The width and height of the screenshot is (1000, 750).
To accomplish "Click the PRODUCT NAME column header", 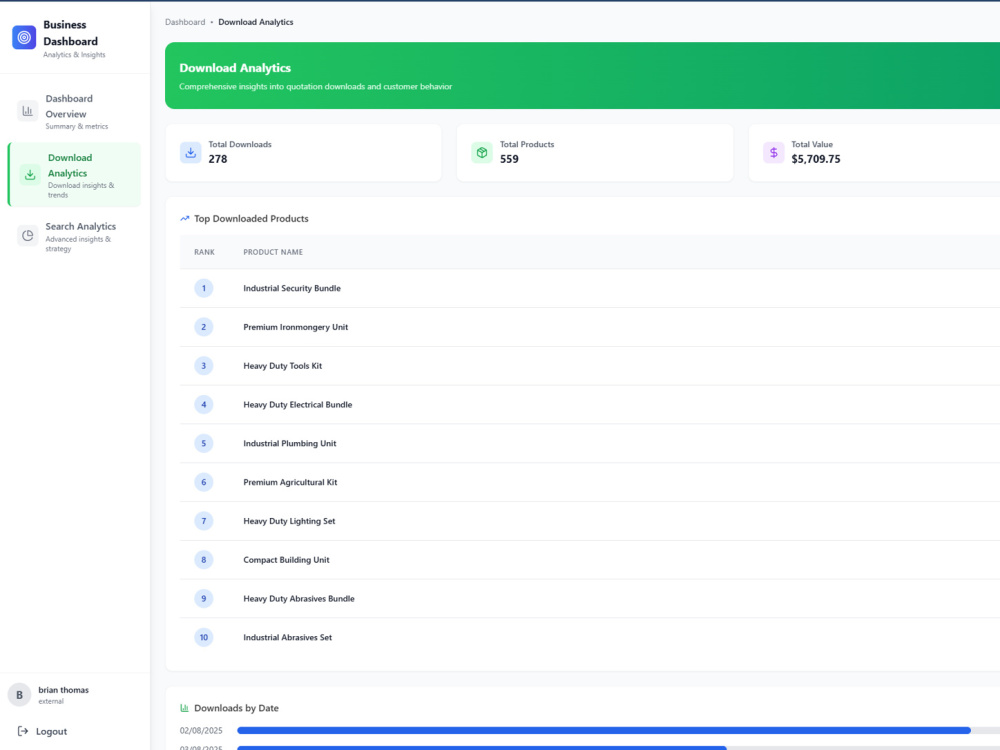I will click(x=273, y=252).
